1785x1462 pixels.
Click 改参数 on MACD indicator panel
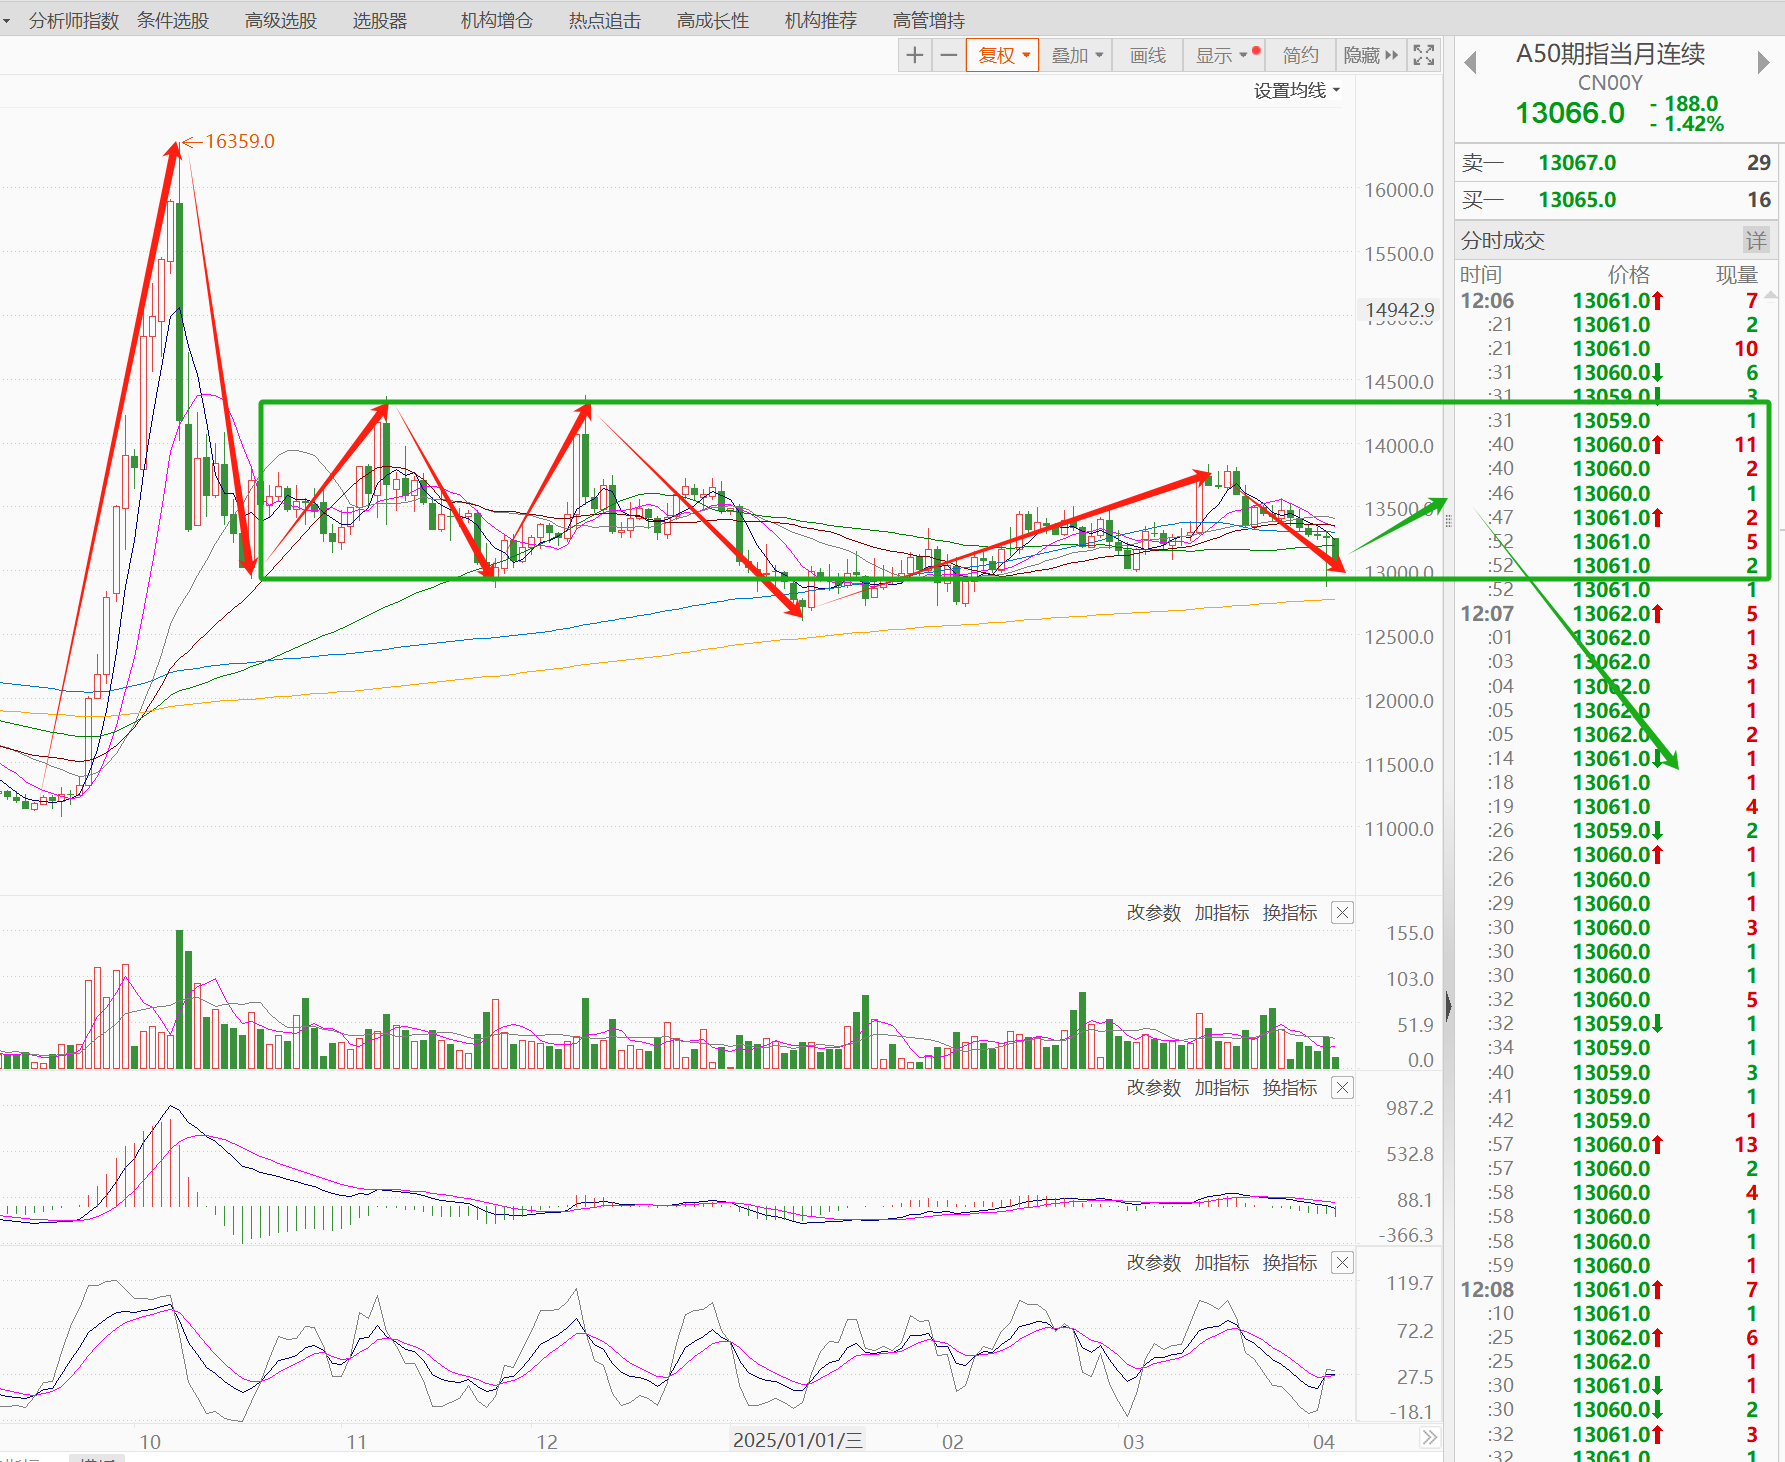click(1154, 1088)
